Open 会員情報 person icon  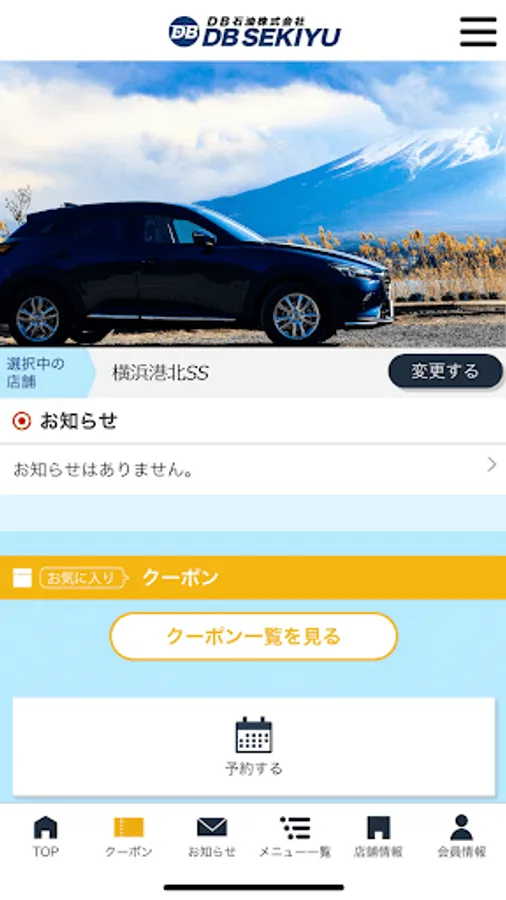(461, 827)
